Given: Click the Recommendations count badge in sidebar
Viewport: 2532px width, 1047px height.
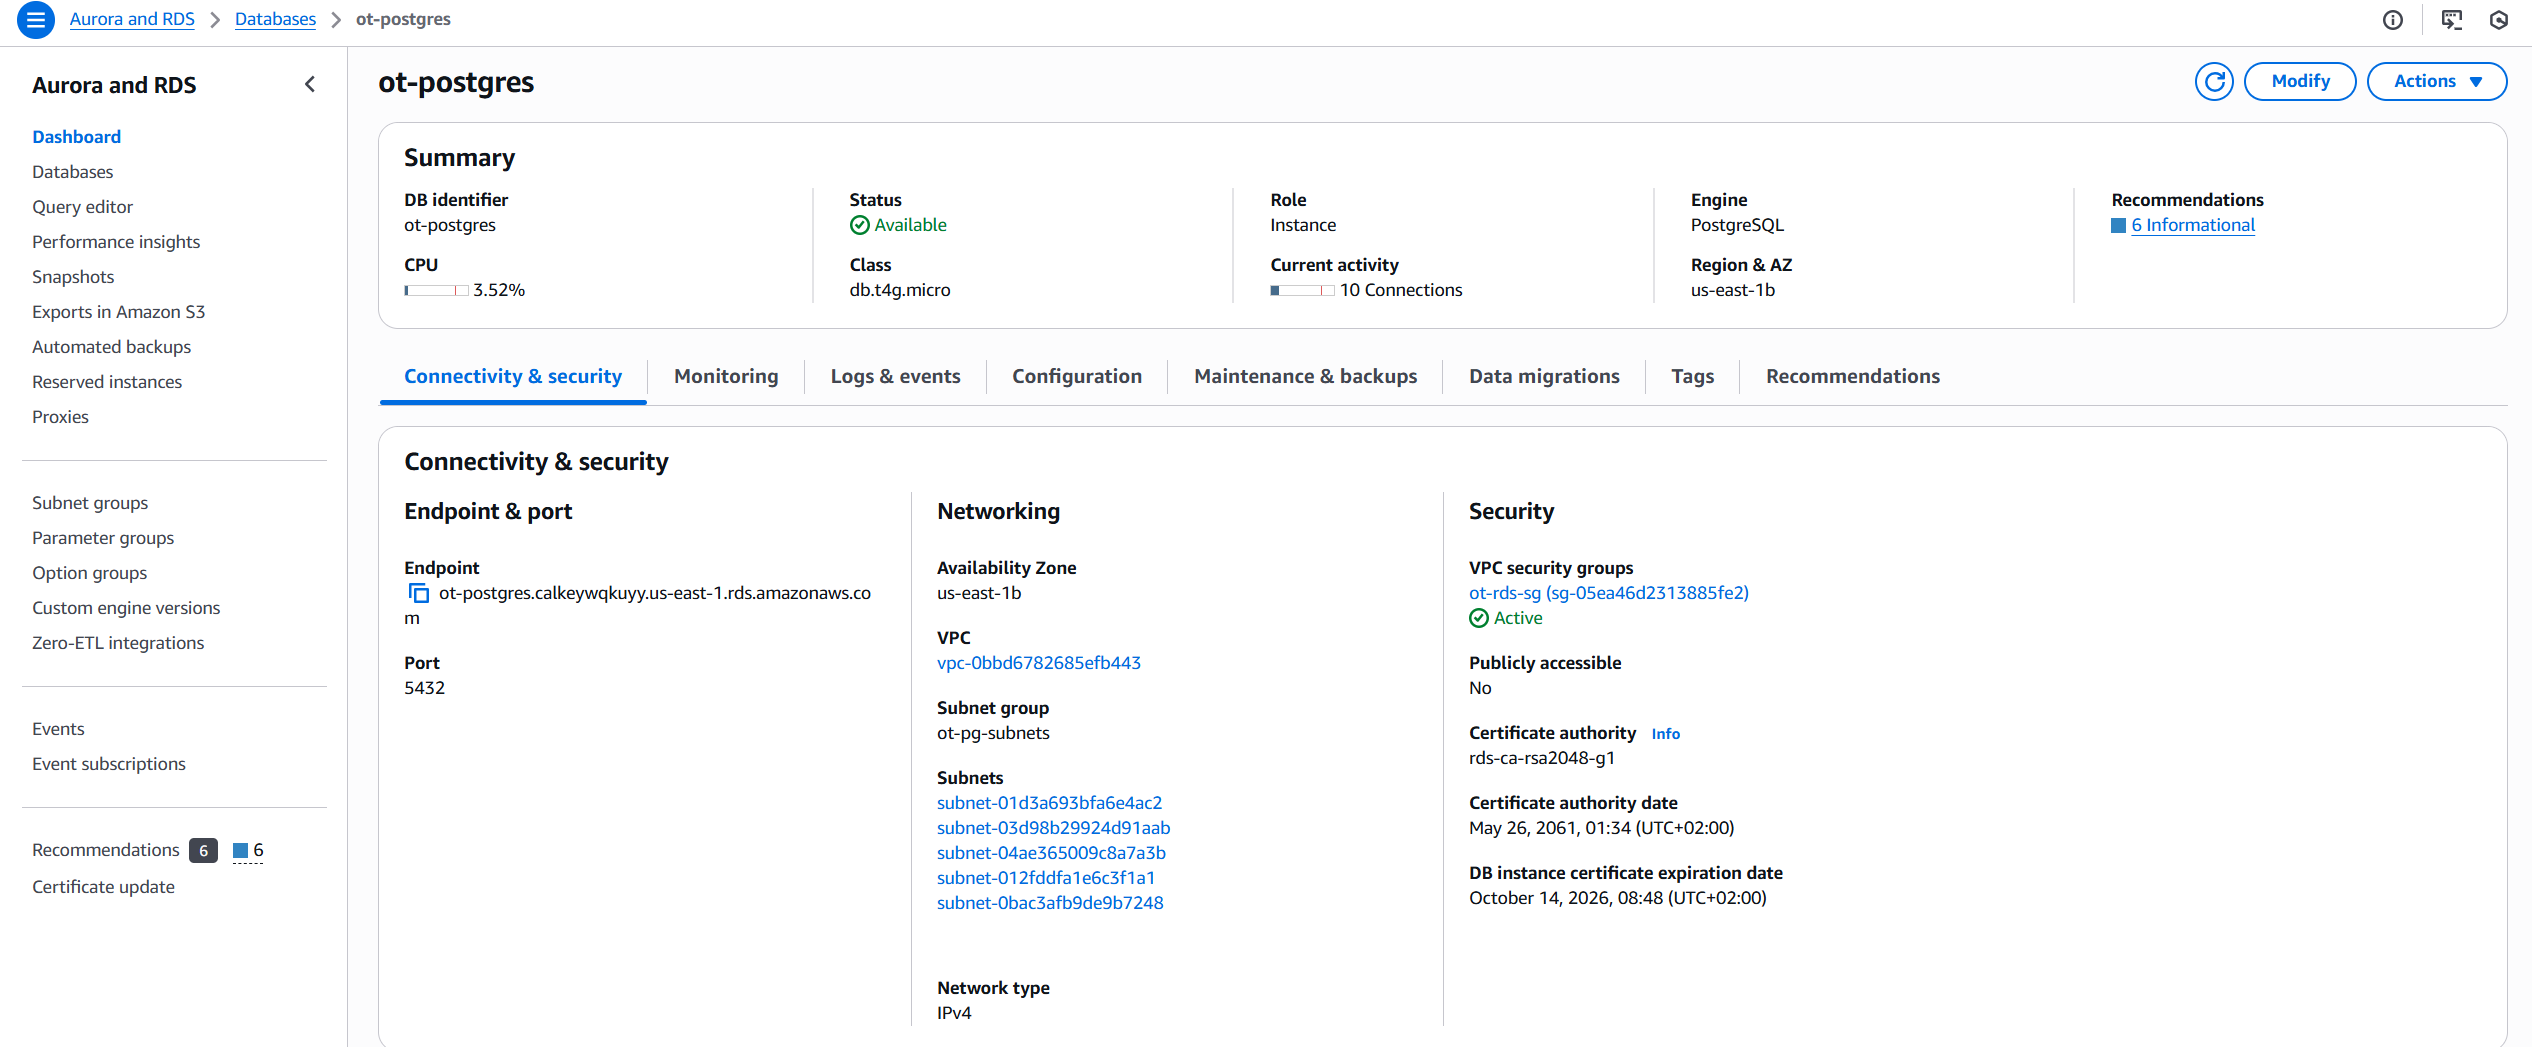Looking at the screenshot, I should pos(203,850).
